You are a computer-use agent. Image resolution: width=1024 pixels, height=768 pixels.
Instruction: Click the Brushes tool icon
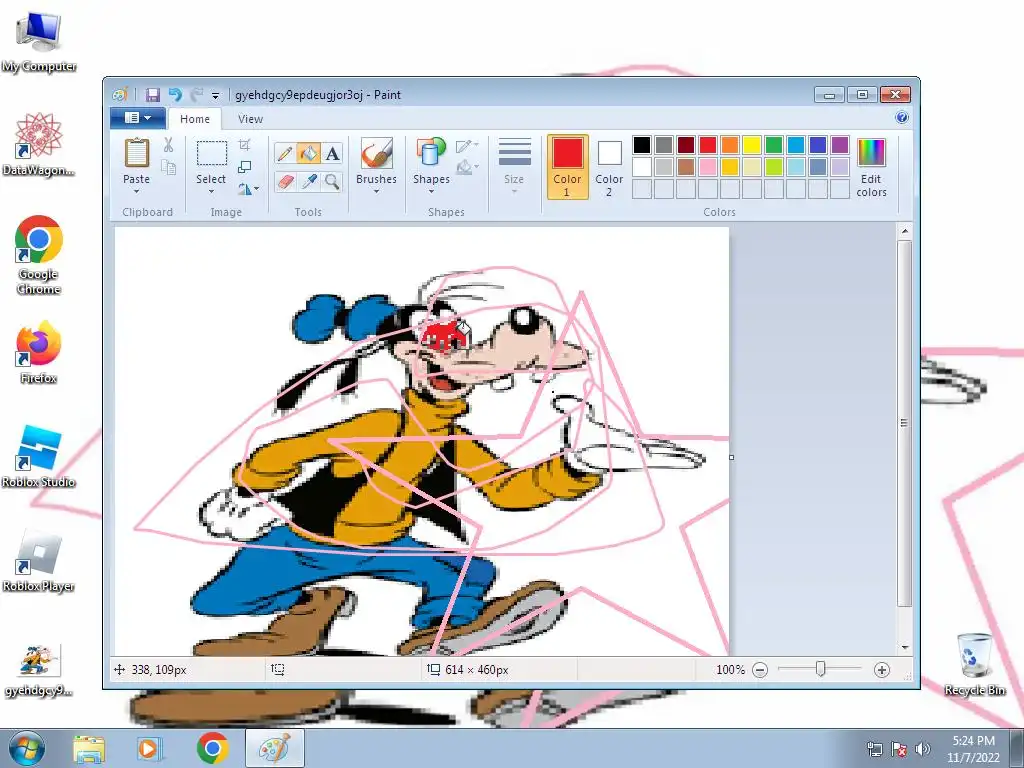pos(376,154)
